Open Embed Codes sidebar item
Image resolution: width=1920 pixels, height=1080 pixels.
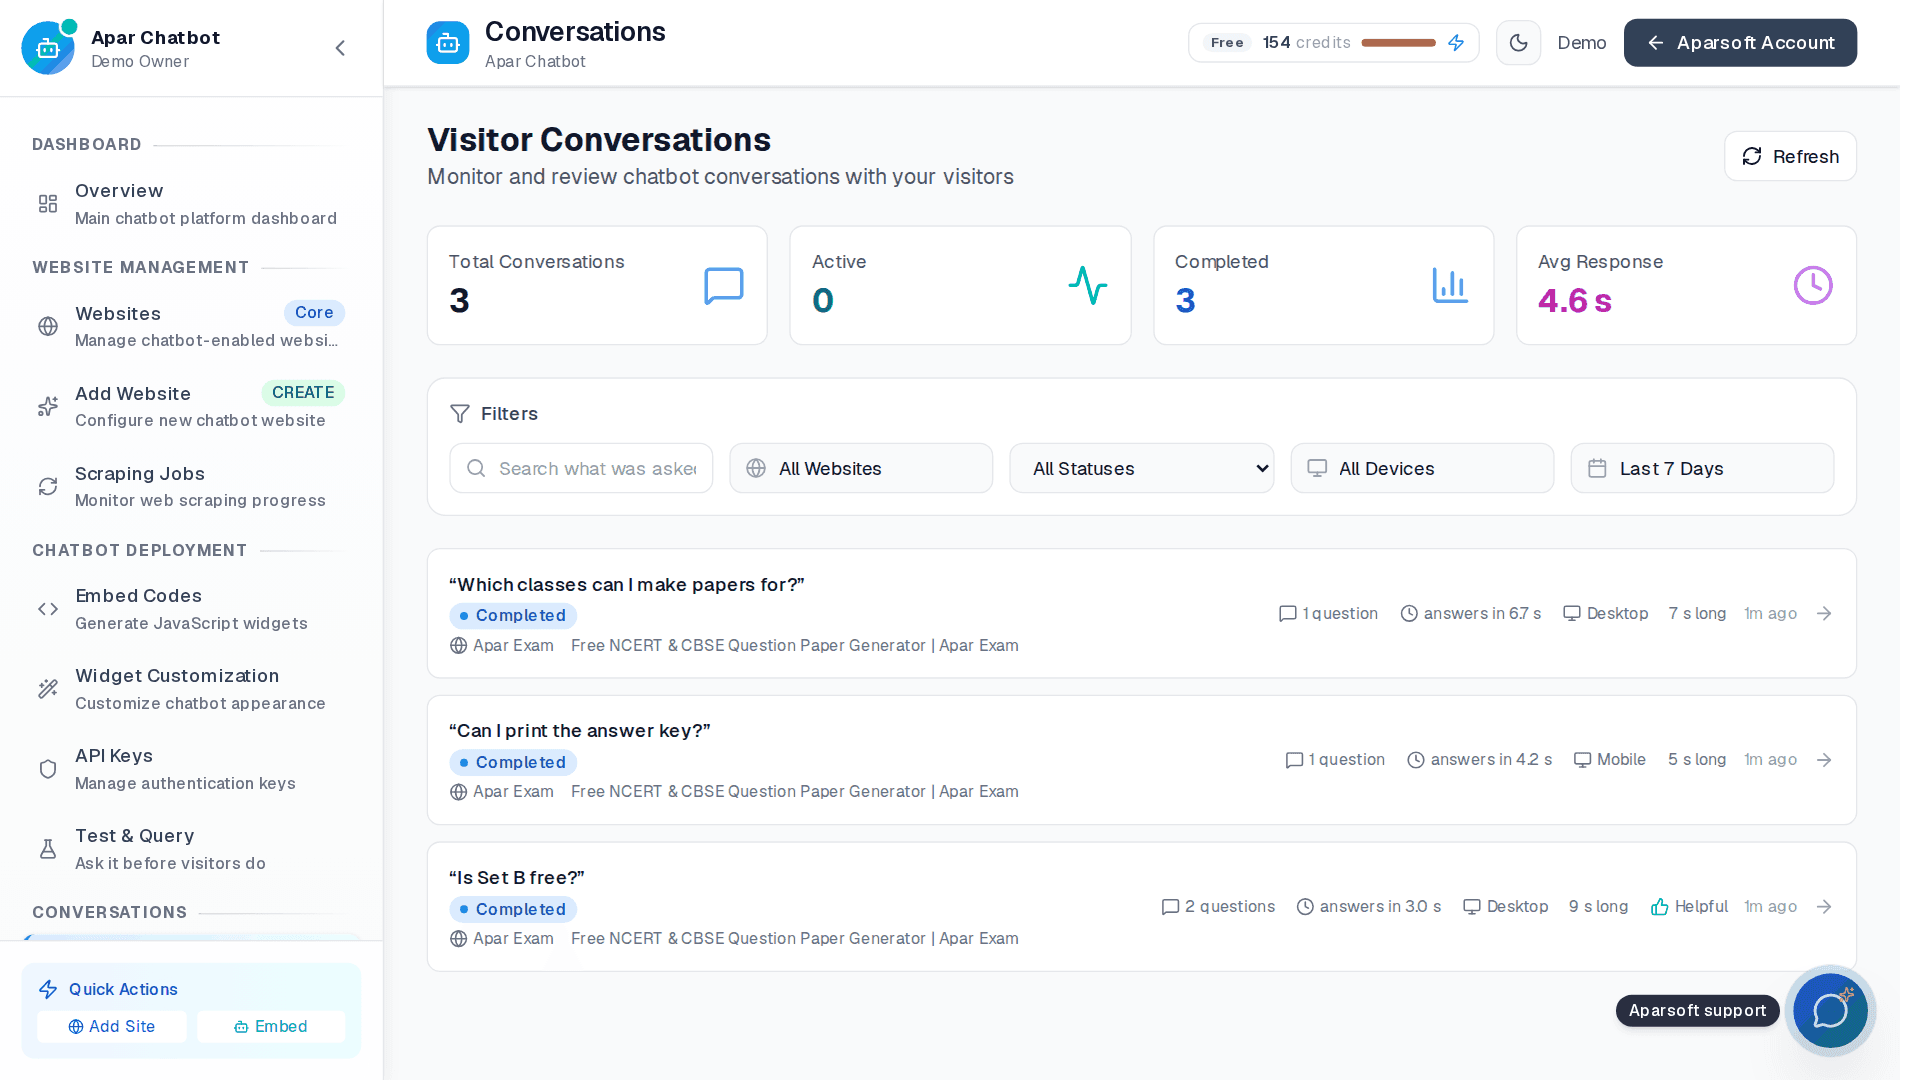[191, 609]
